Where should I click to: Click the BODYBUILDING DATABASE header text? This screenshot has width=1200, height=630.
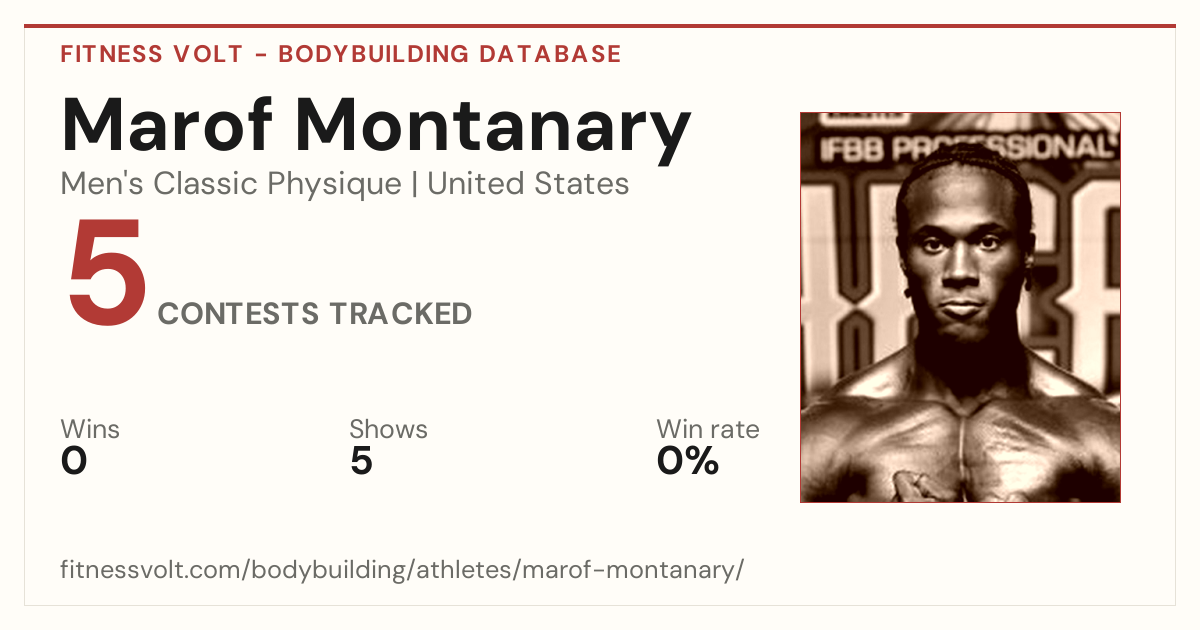pyautogui.click(x=450, y=54)
